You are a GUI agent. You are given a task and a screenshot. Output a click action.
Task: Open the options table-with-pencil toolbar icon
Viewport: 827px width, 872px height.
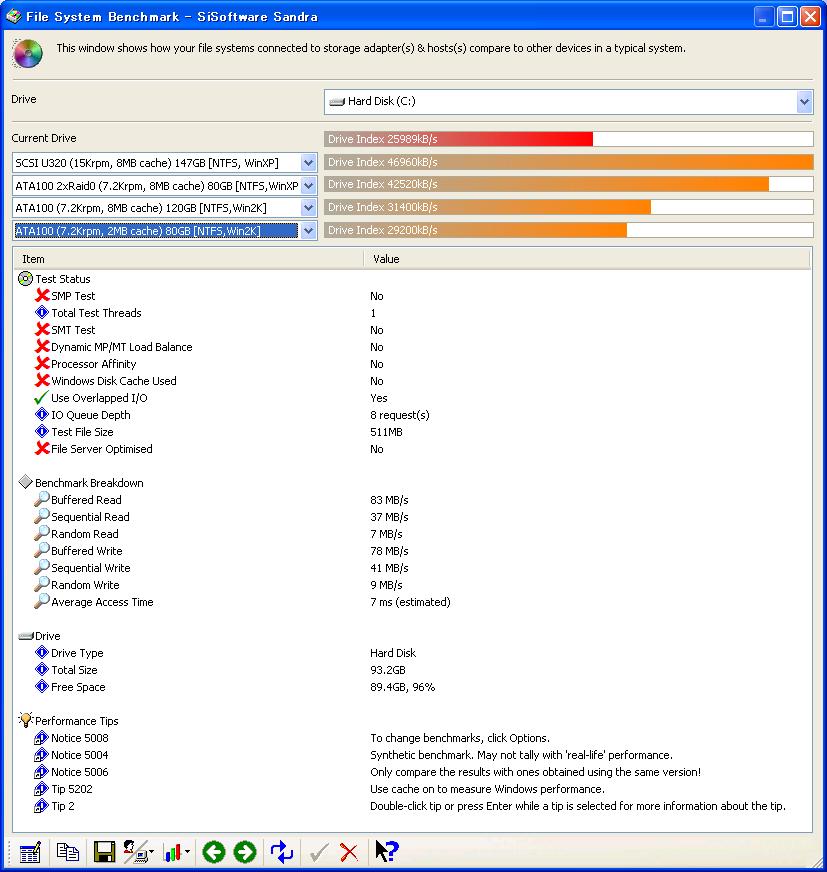coord(30,851)
